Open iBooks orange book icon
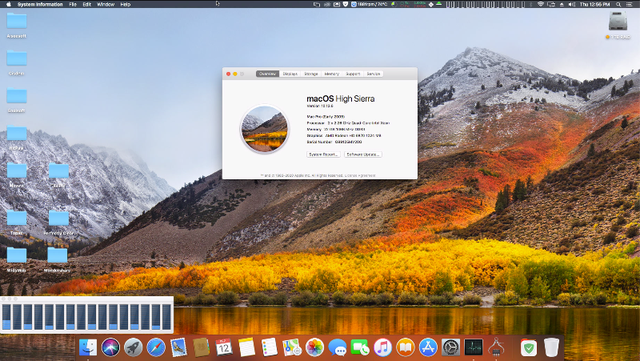The image size is (640, 361). [405, 348]
